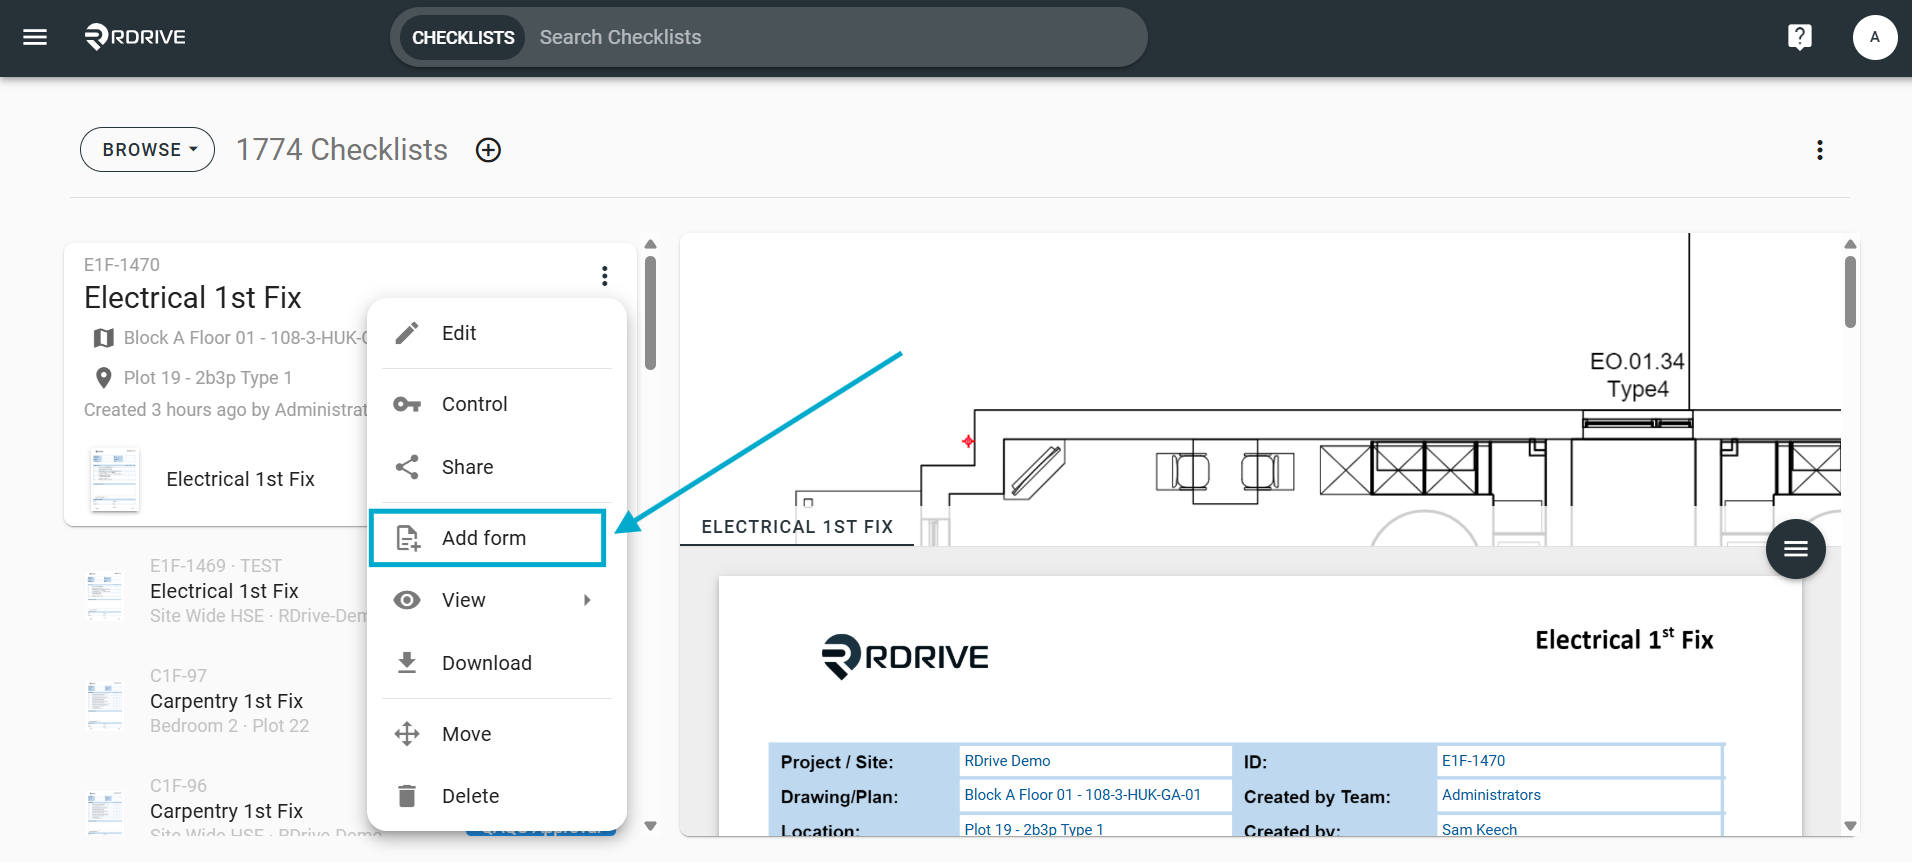The height and width of the screenshot is (862, 1912).
Task: Open page options three-dot menu
Action: point(1819,150)
